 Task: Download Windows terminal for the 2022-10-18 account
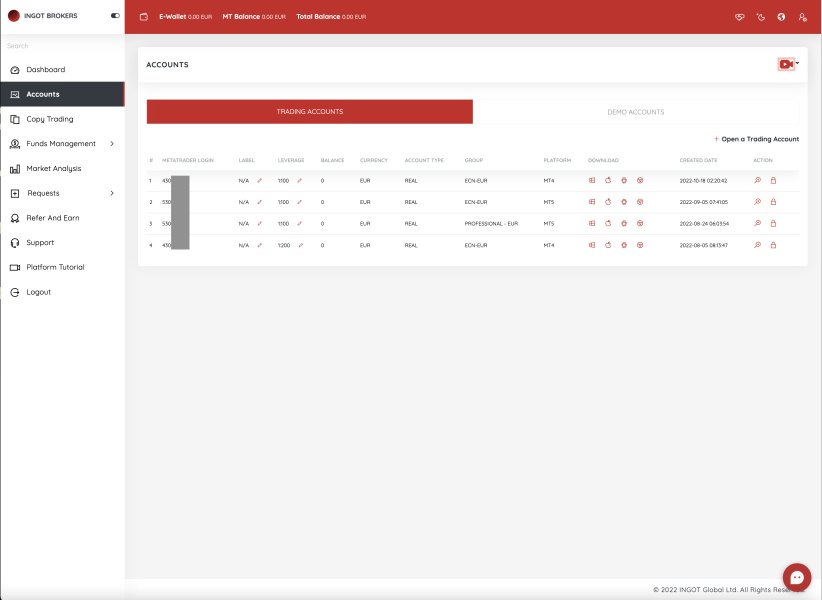pyautogui.click(x=592, y=180)
